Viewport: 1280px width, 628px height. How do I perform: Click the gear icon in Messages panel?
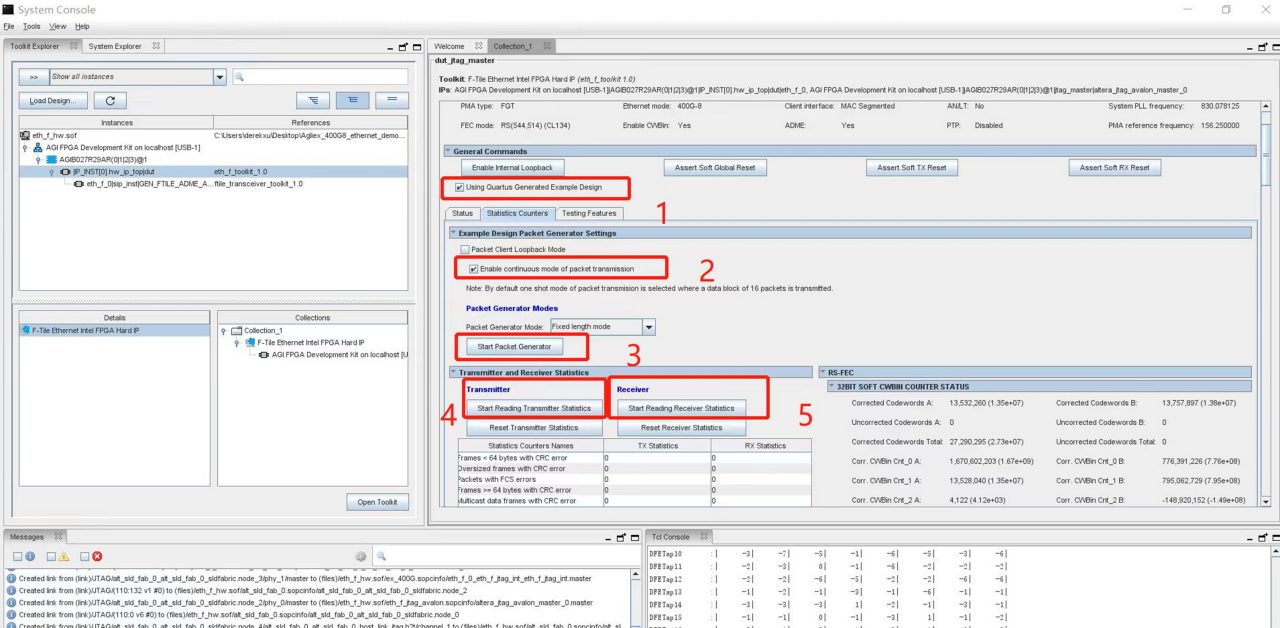tap(361, 556)
